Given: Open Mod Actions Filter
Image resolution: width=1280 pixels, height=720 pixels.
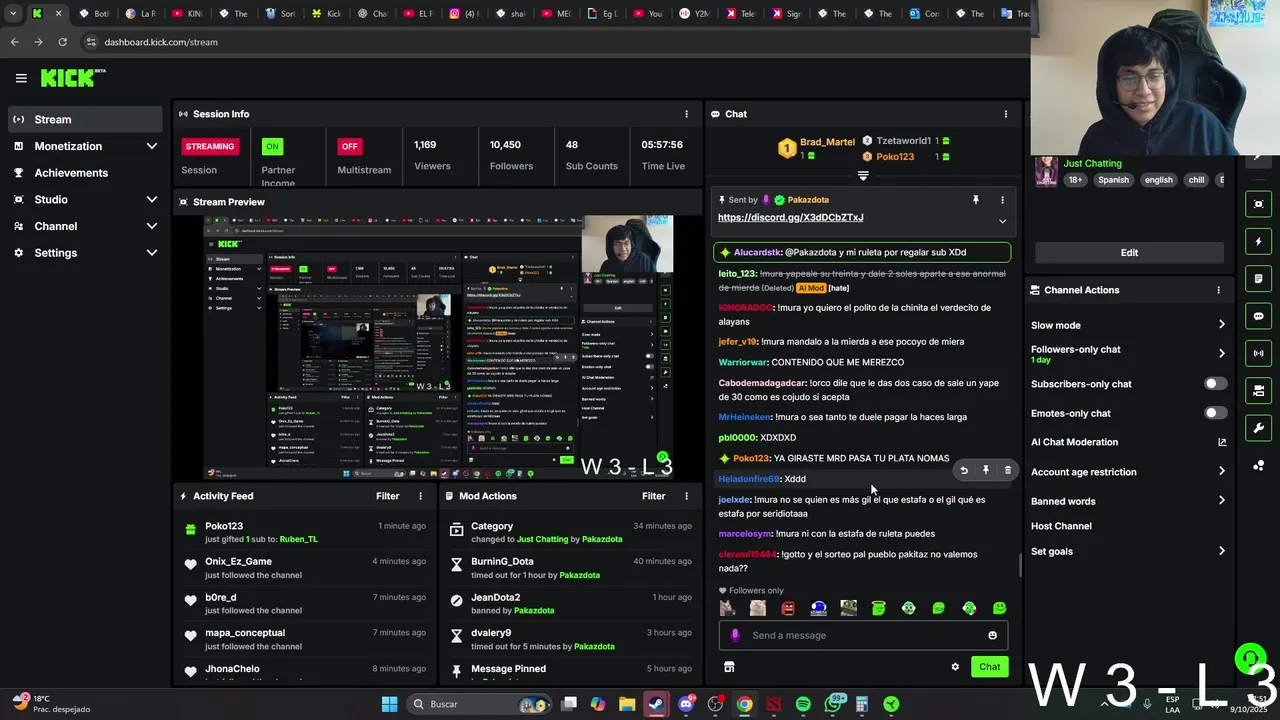Looking at the screenshot, I should click(653, 496).
